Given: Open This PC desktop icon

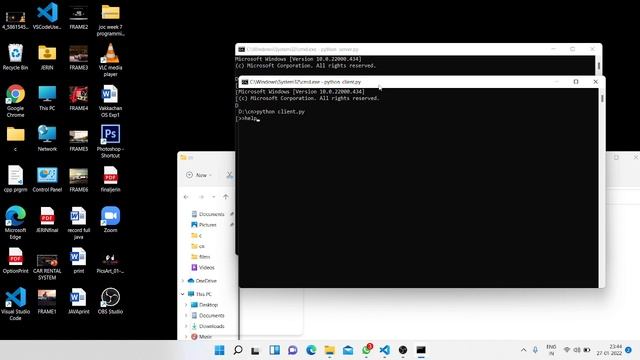Looking at the screenshot, I should click(47, 98).
